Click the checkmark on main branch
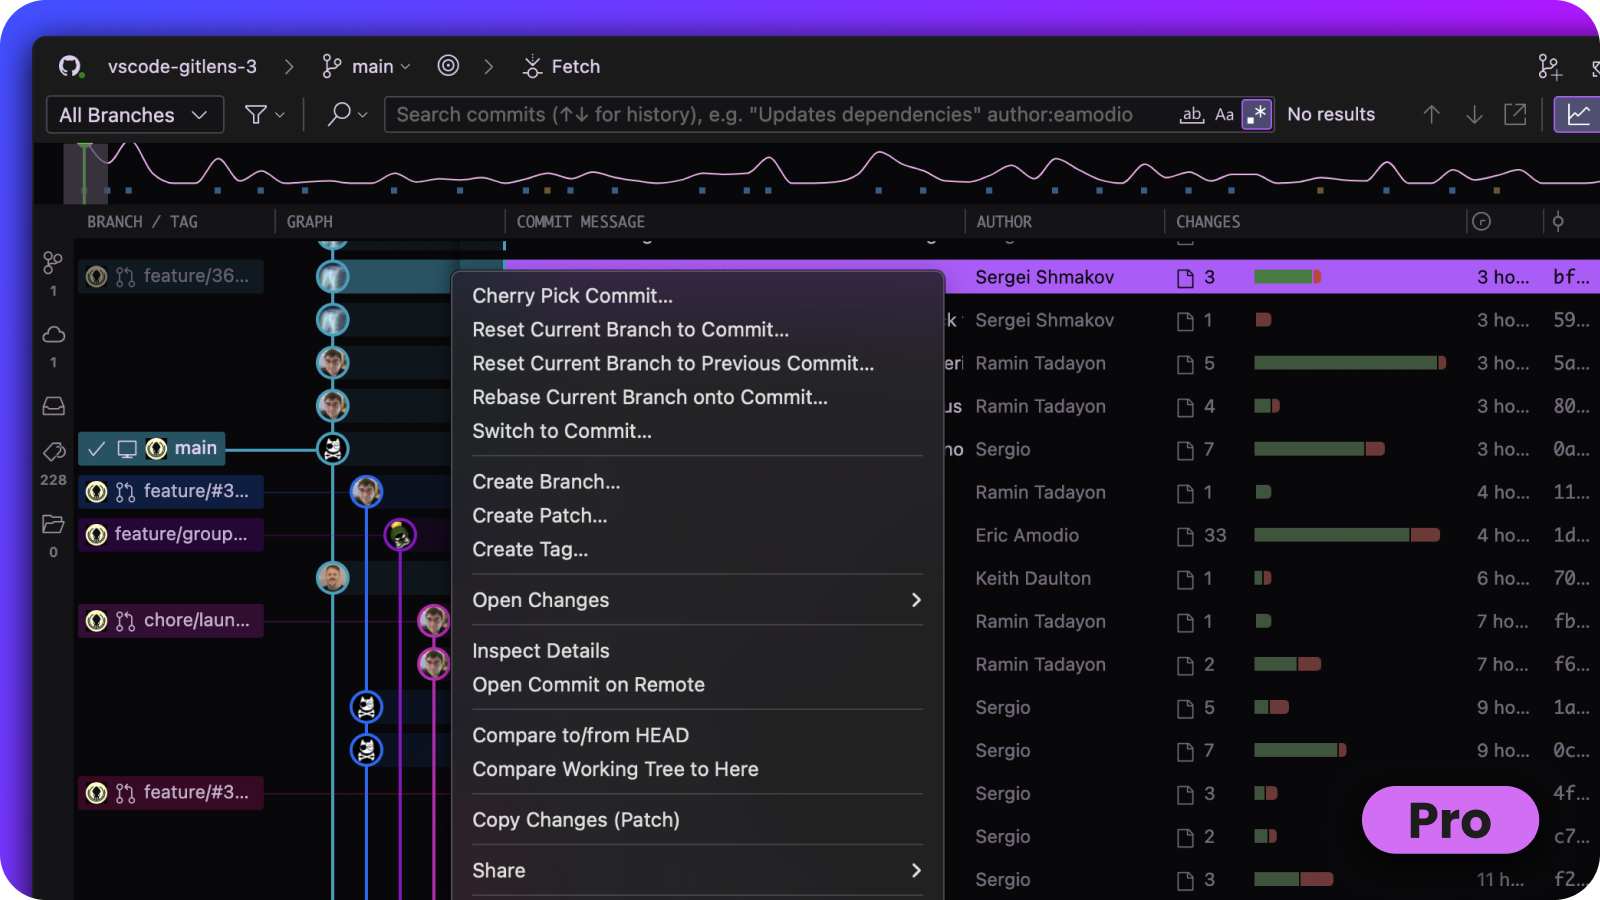The height and width of the screenshot is (900, 1600). pos(96,449)
